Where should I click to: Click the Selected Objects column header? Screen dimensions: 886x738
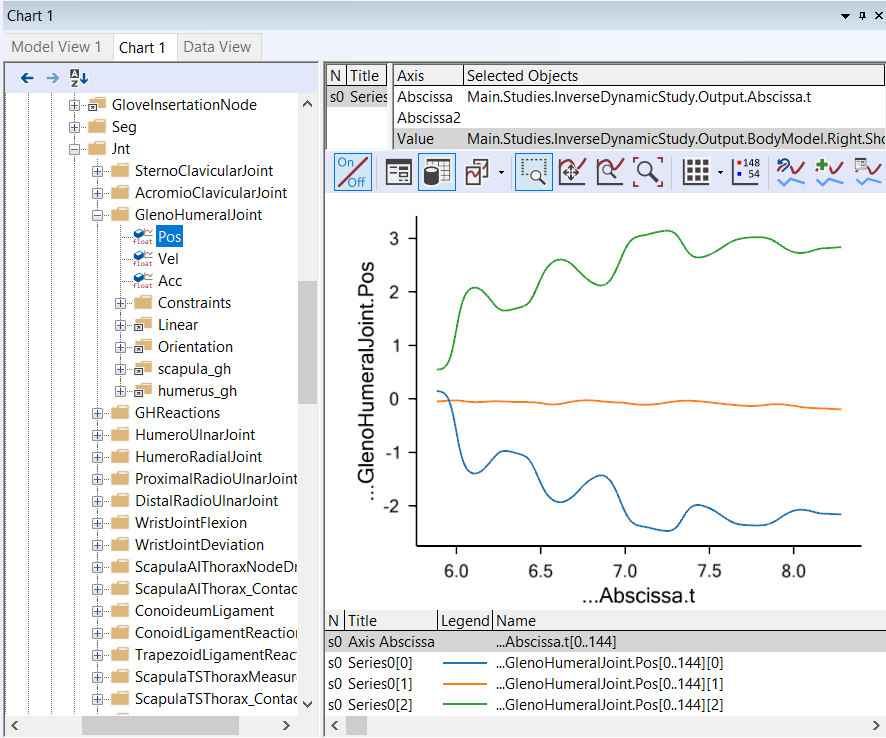point(674,76)
